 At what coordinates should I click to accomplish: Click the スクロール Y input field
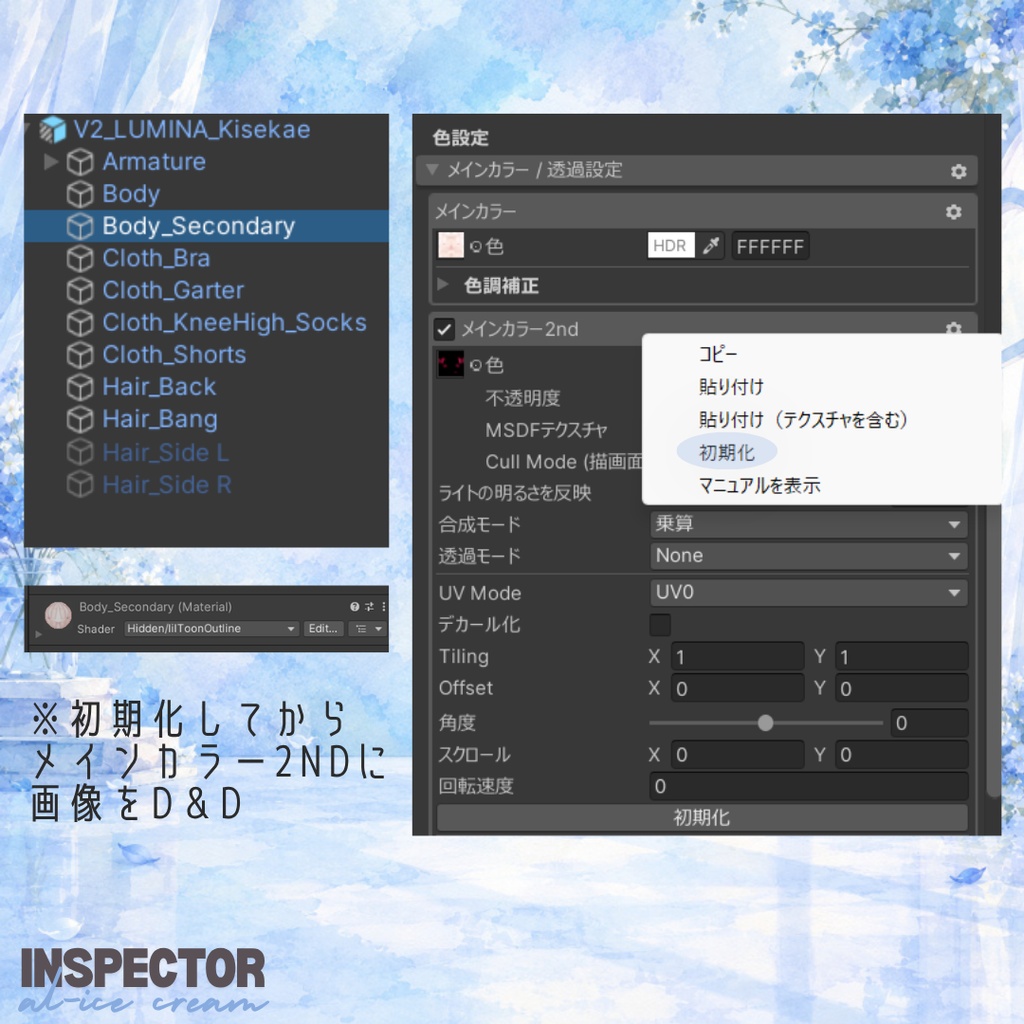901,755
